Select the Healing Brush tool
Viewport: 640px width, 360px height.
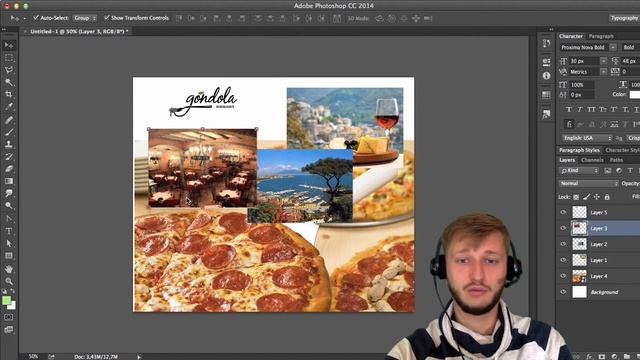(x=9, y=120)
